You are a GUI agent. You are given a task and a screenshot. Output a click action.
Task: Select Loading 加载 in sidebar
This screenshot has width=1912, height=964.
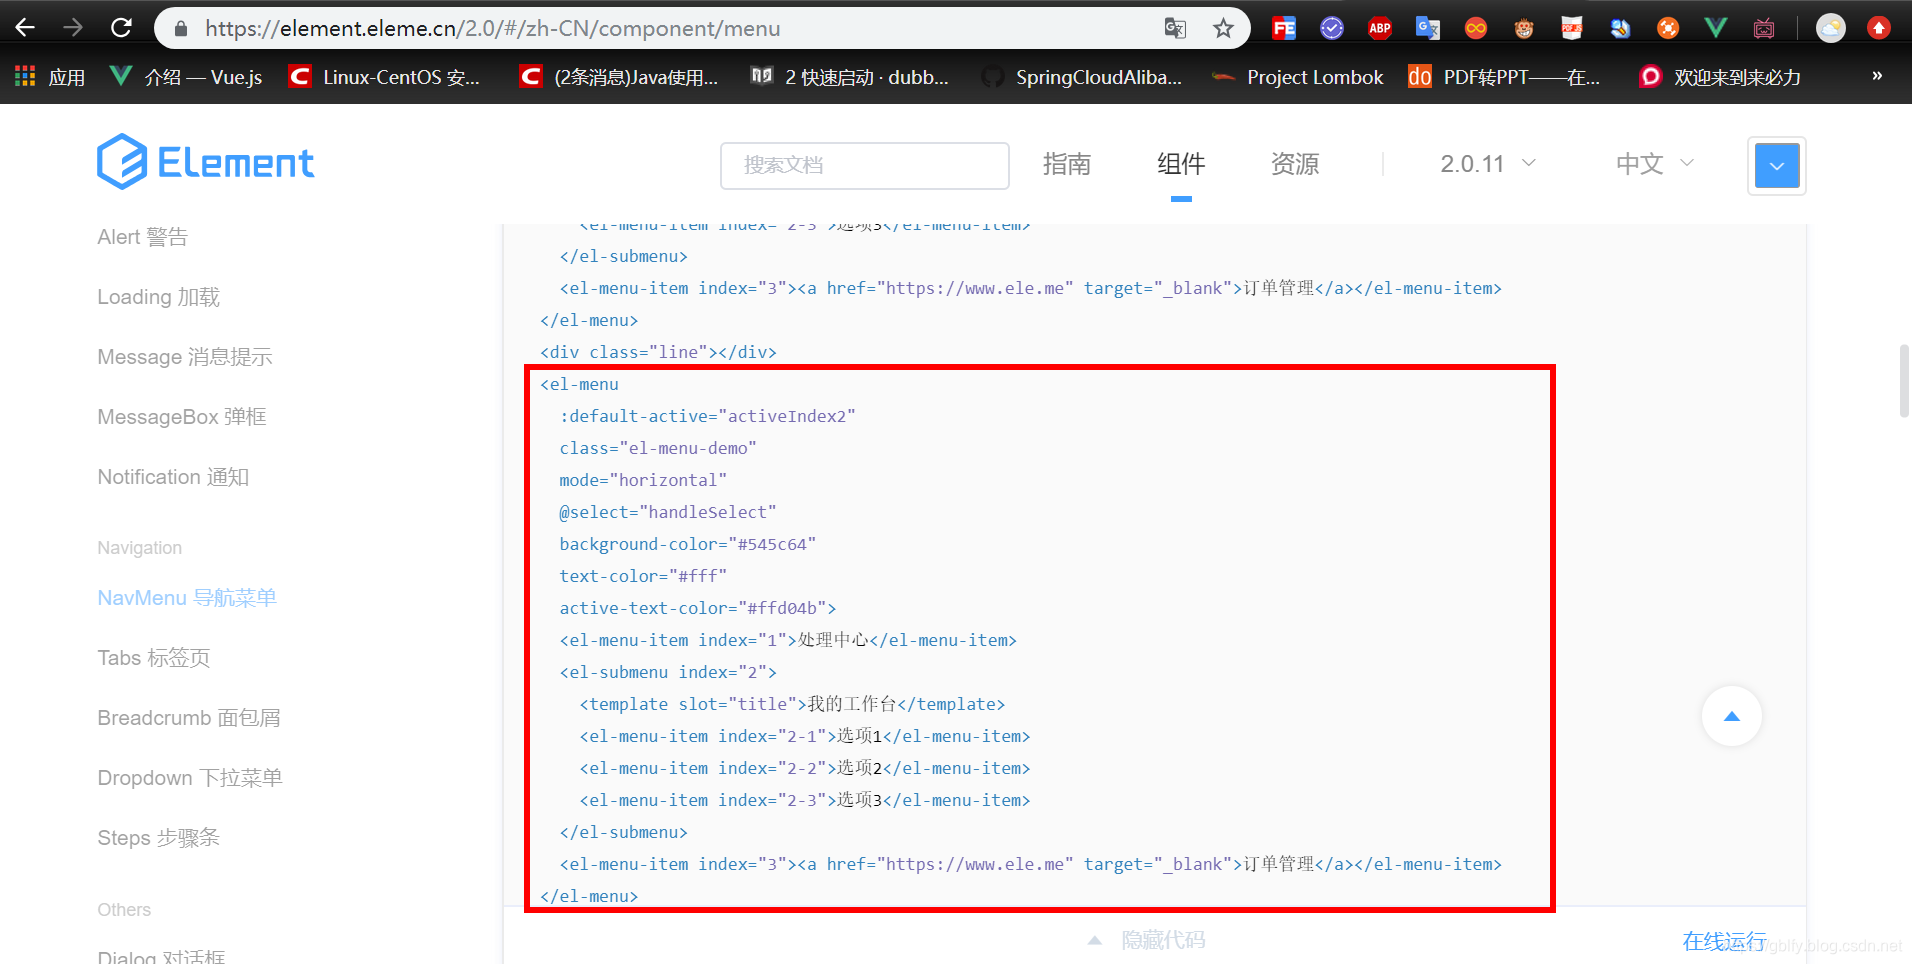[159, 297]
